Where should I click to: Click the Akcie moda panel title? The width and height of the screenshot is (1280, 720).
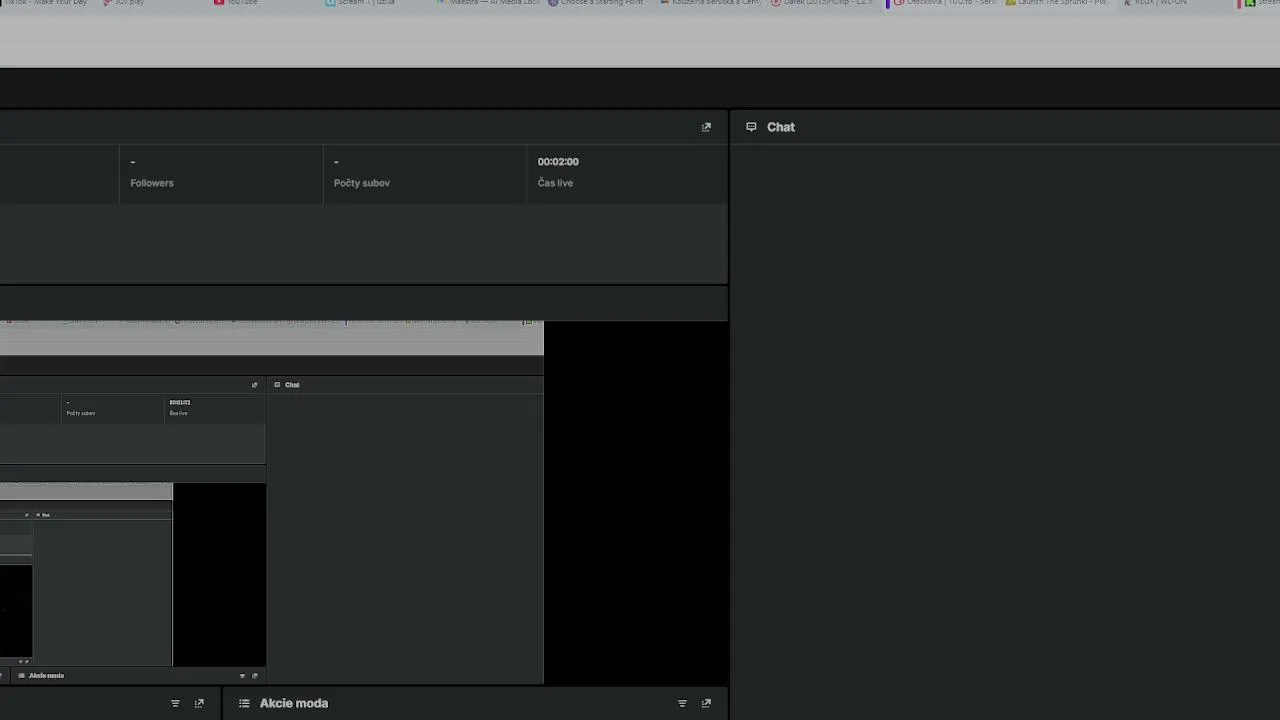[294, 703]
